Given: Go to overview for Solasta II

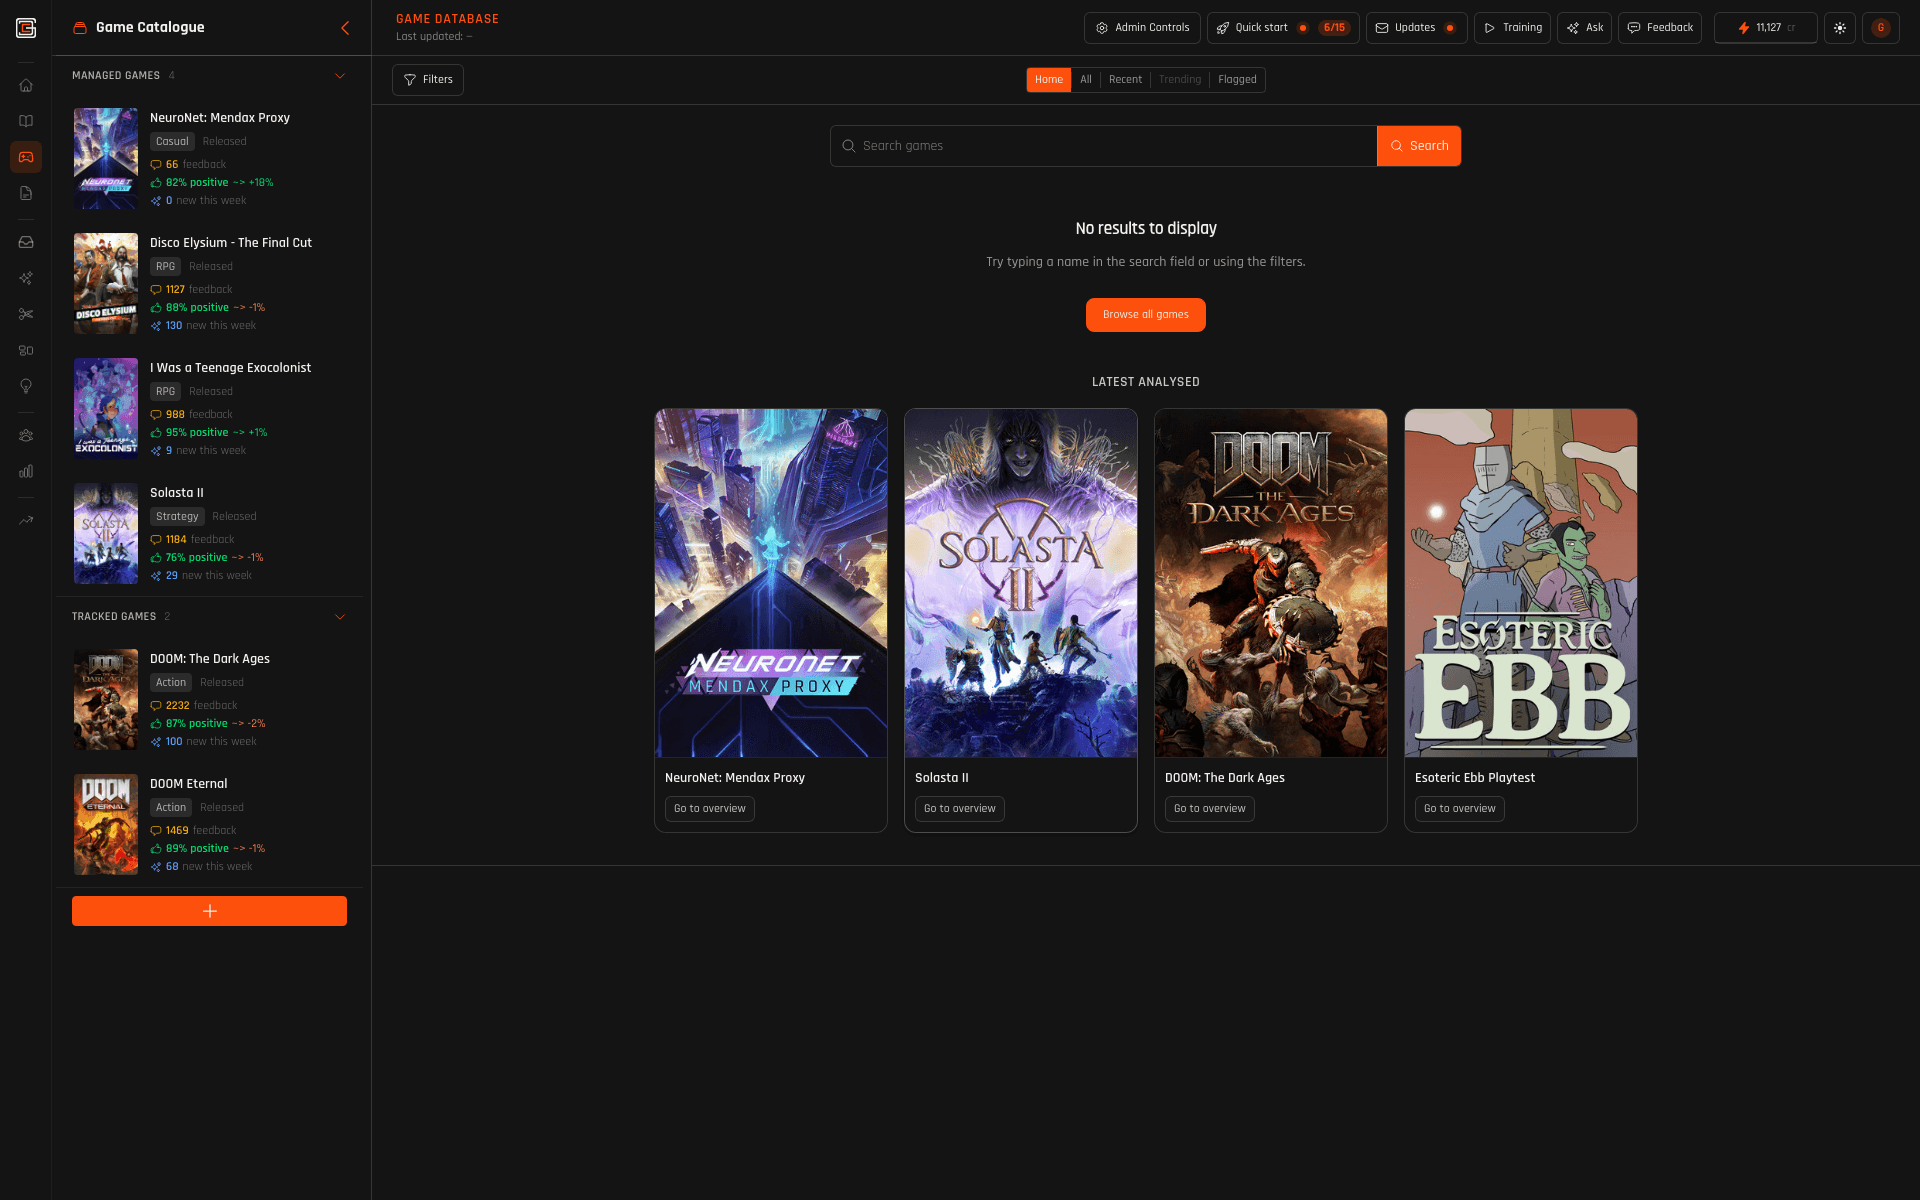Looking at the screenshot, I should point(959,809).
